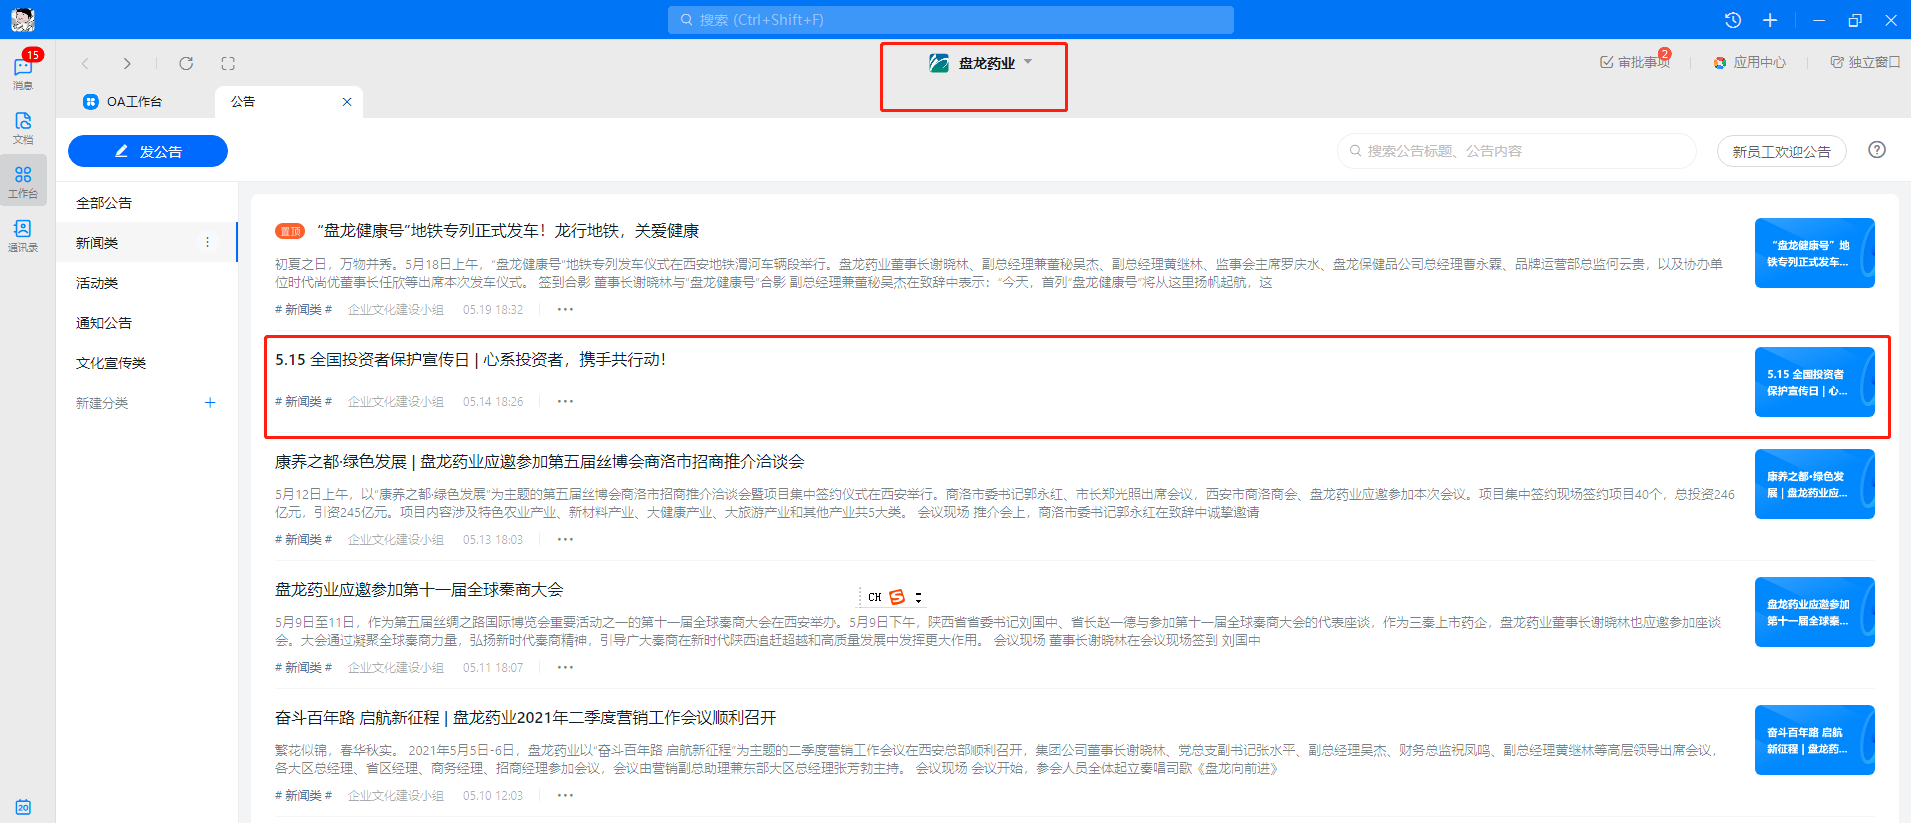This screenshot has height=823, width=1911.
Task: Open the Documents icon in sidebar
Action: click(23, 126)
